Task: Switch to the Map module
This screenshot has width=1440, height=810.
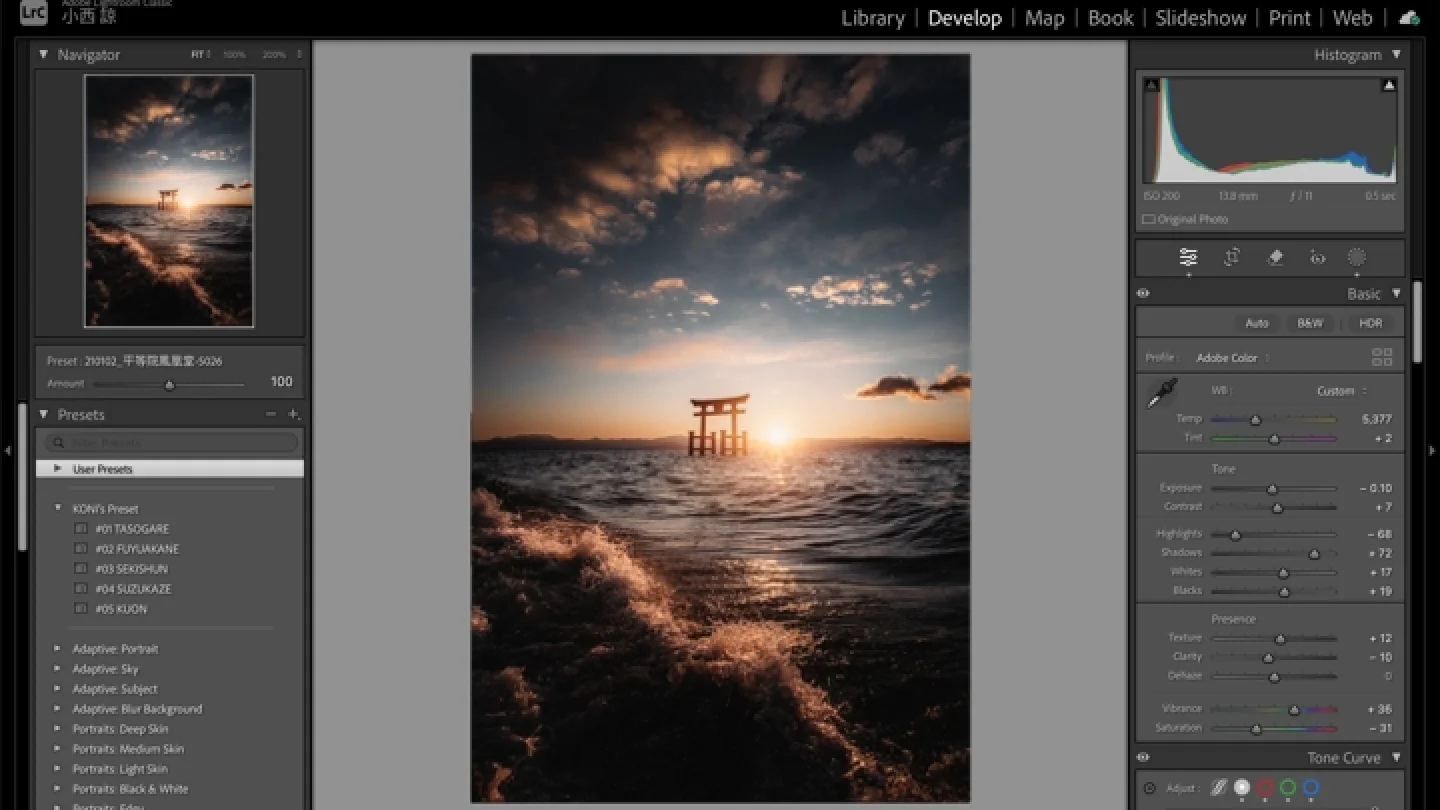Action: 1045,18
